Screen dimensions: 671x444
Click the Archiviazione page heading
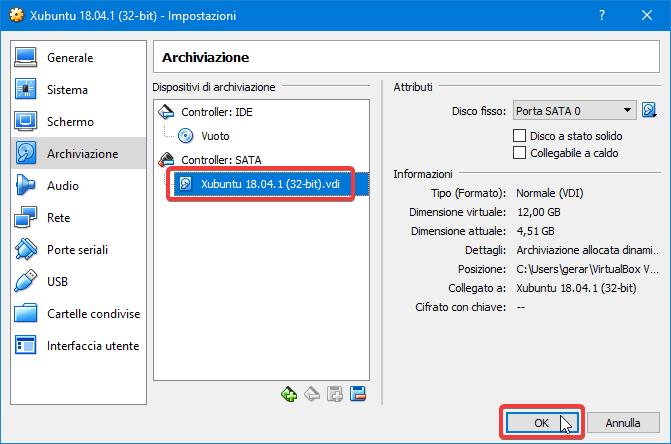[x=205, y=57]
